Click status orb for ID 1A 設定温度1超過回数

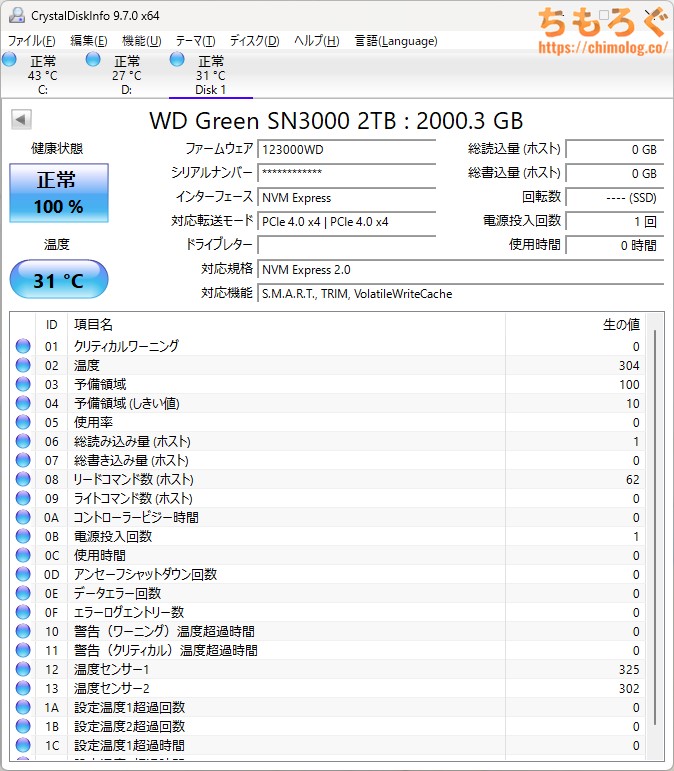click(23, 708)
